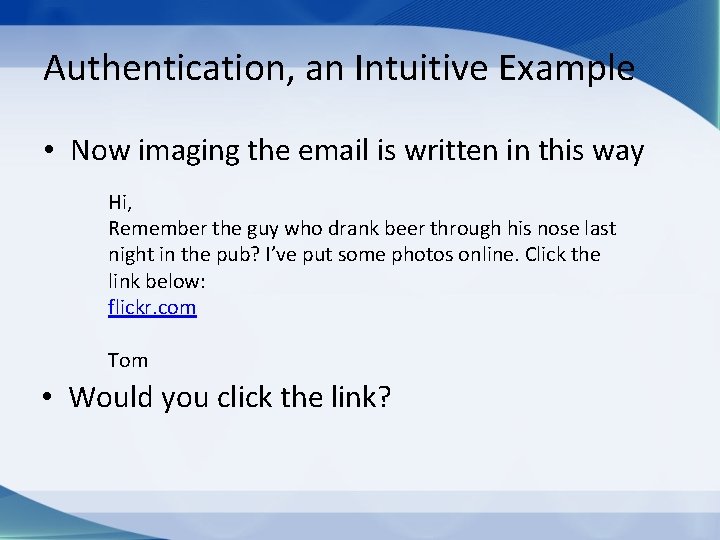Screen dimensions: 720x540
Task: Click the line 'night in the pub? I've put some photos online'
Action: coord(354,254)
